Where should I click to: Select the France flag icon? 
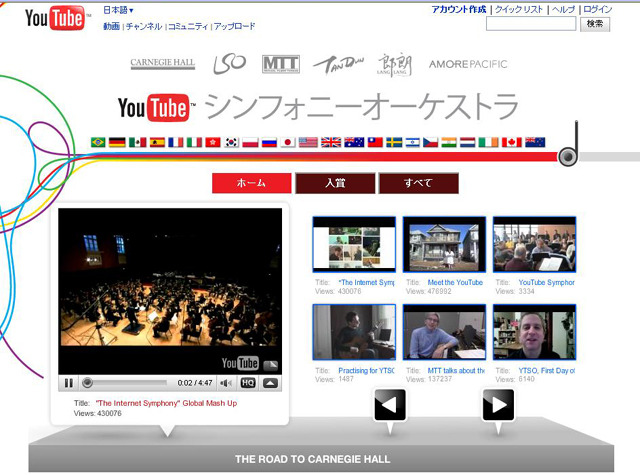pos(176,142)
